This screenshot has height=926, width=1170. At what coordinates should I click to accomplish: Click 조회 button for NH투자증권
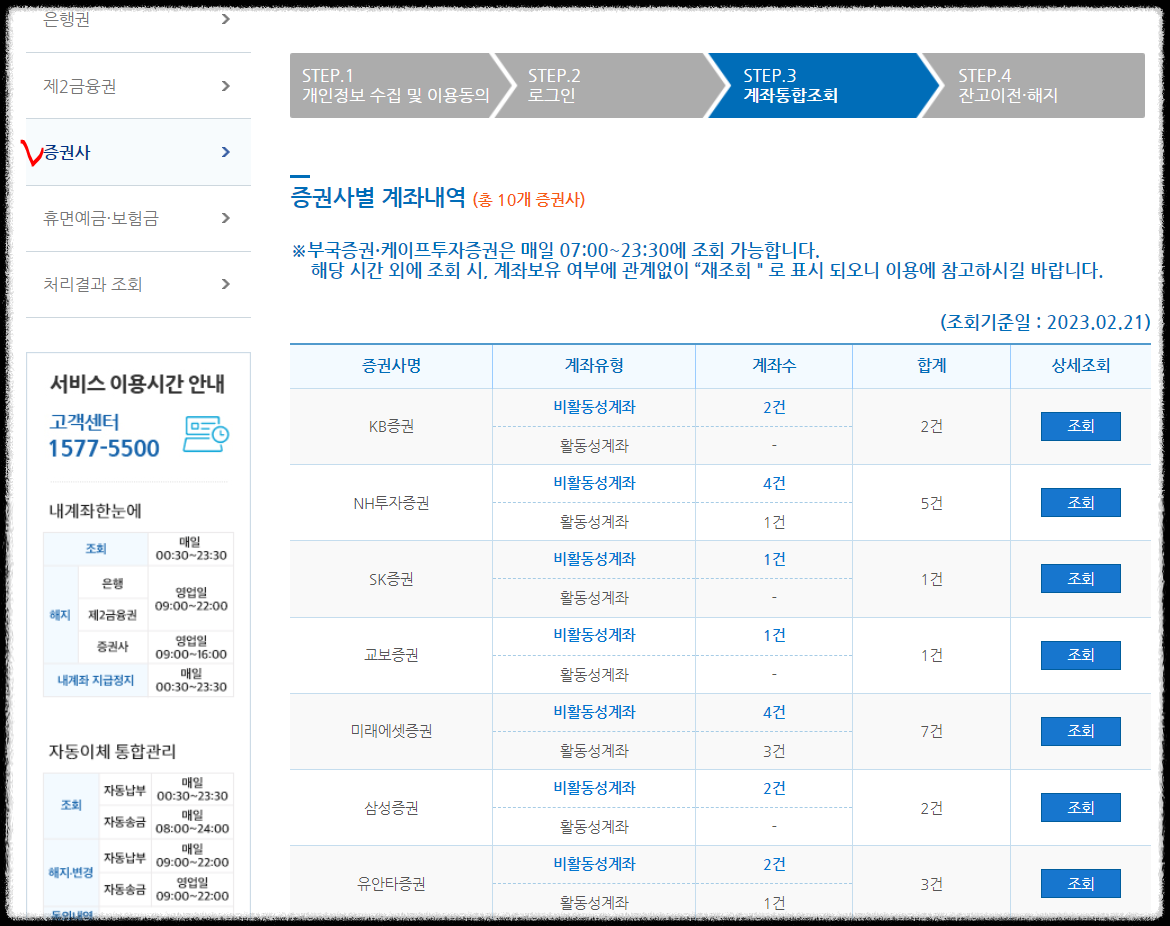pyautogui.click(x=1080, y=502)
